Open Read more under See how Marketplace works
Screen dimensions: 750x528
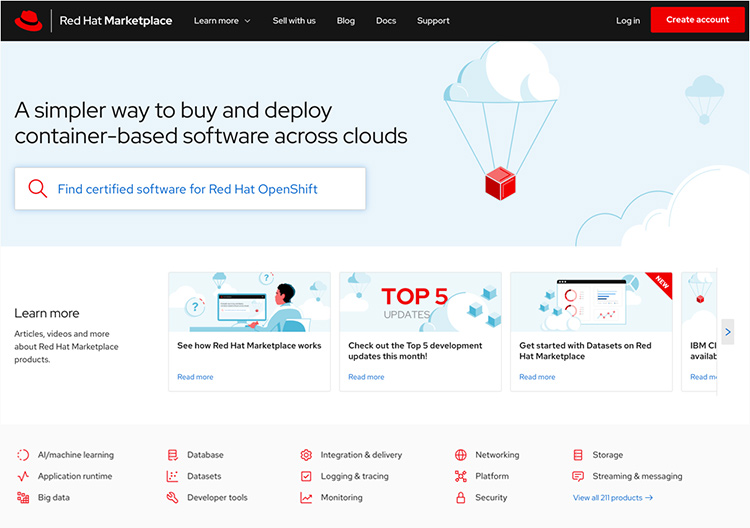pos(195,377)
